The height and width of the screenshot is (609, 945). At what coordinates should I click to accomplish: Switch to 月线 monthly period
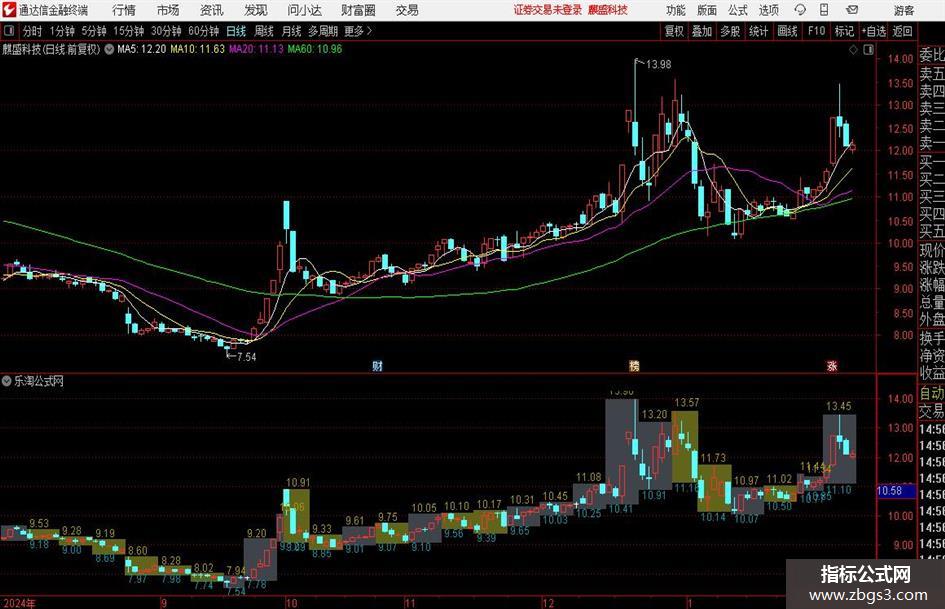pyautogui.click(x=292, y=31)
